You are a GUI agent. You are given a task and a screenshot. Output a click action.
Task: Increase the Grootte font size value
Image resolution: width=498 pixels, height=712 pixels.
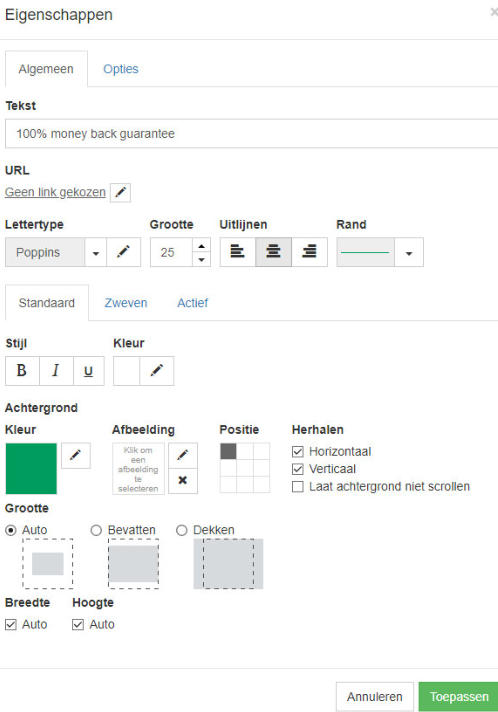point(202,246)
